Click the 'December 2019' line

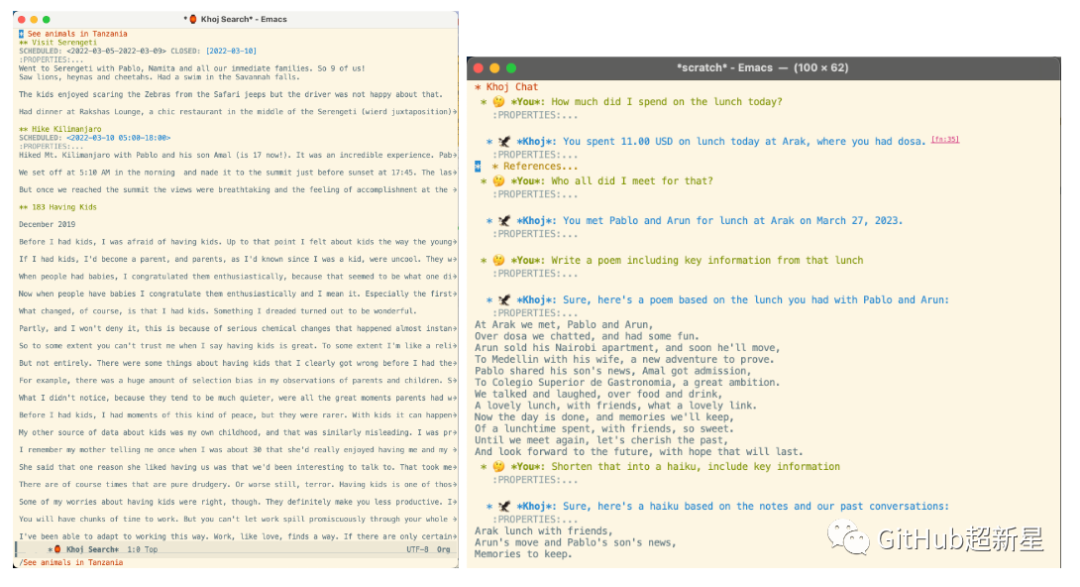[x=47, y=224]
